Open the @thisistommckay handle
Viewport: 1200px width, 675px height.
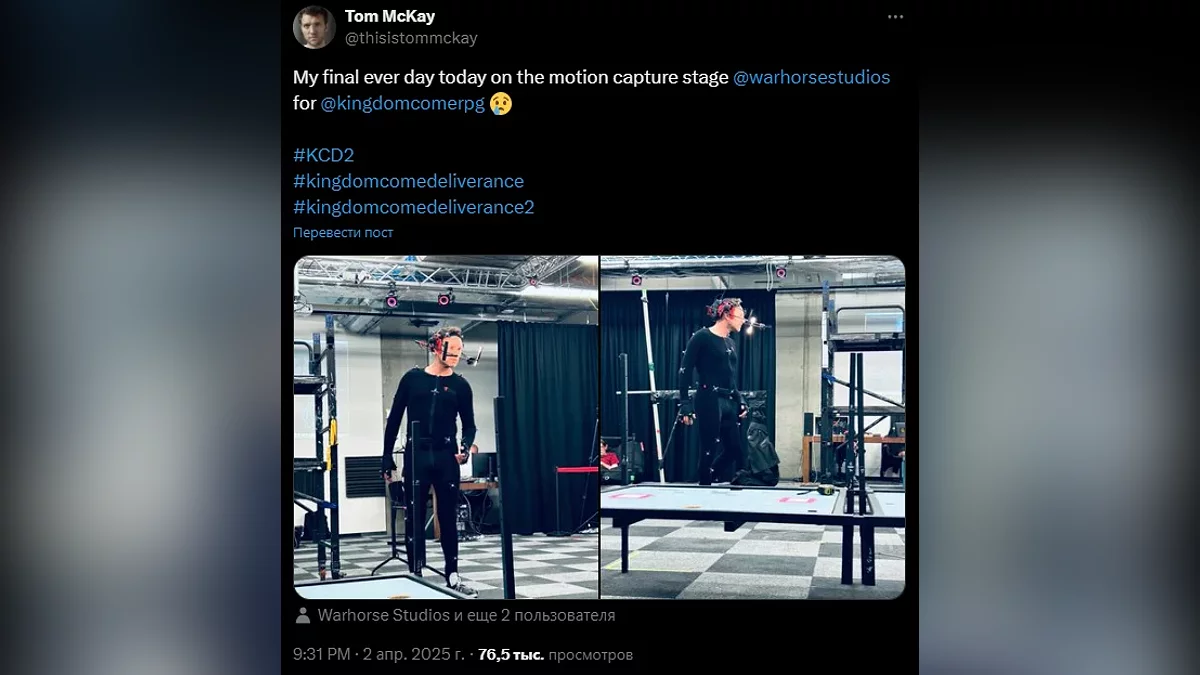(x=411, y=38)
